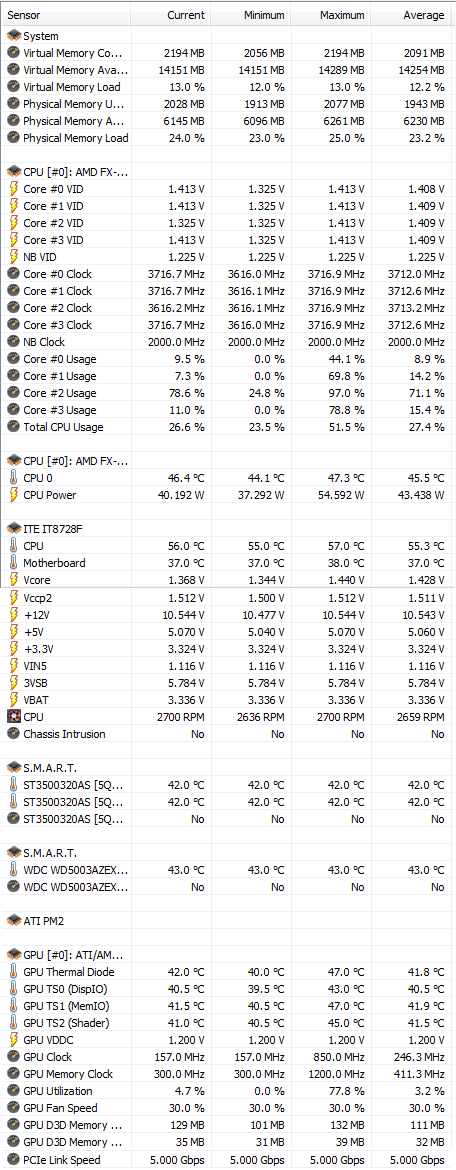Image resolution: width=456 pixels, height=1170 pixels.
Task: Click the ATI PM2 group icon
Action: [x=13, y=921]
